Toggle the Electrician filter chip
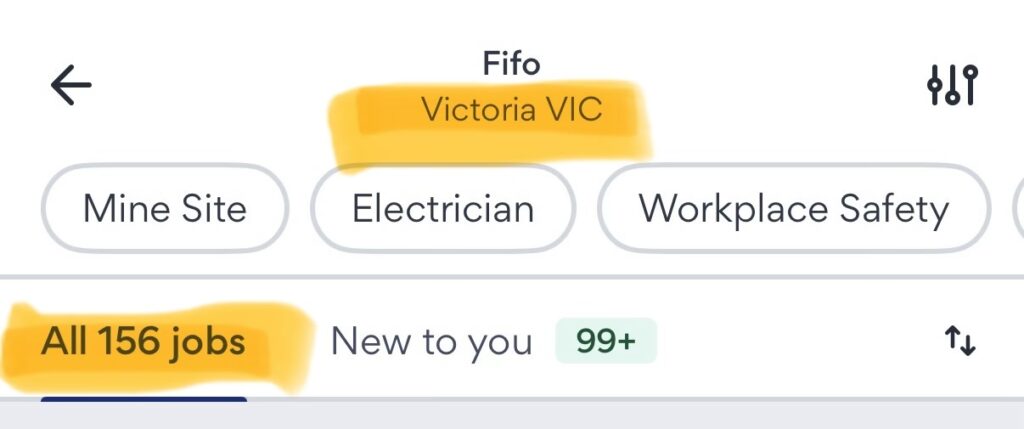The image size is (1024, 429). (x=443, y=210)
